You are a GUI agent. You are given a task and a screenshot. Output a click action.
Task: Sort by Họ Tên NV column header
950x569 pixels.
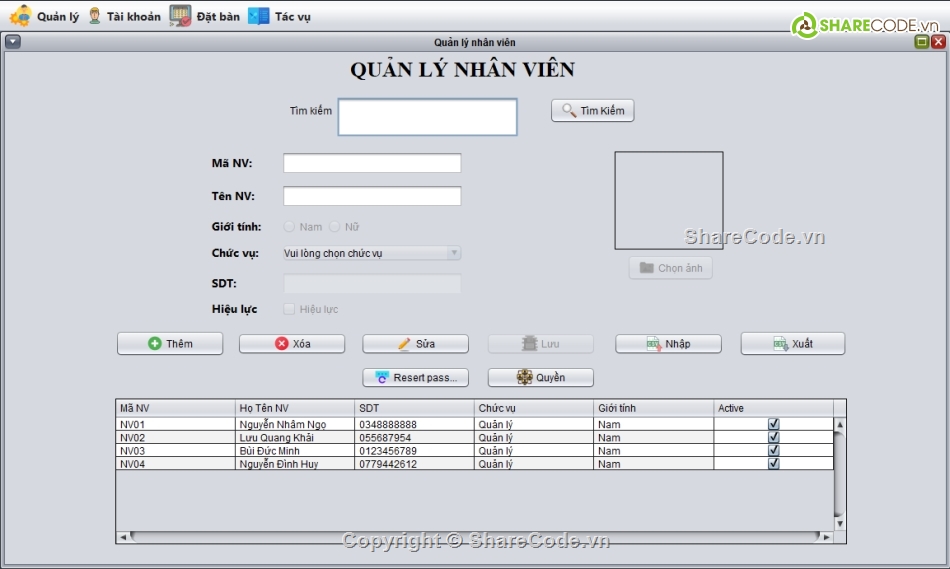point(295,408)
